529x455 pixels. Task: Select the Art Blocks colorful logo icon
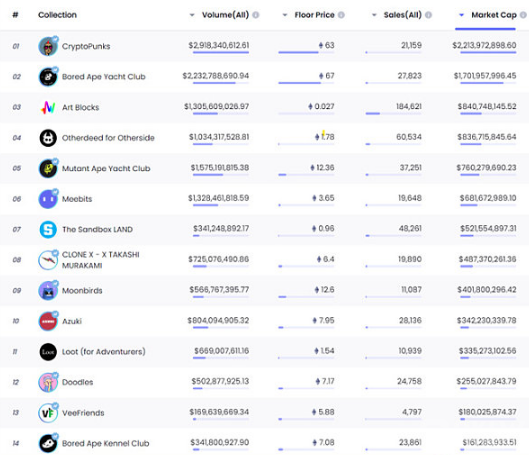pos(48,108)
